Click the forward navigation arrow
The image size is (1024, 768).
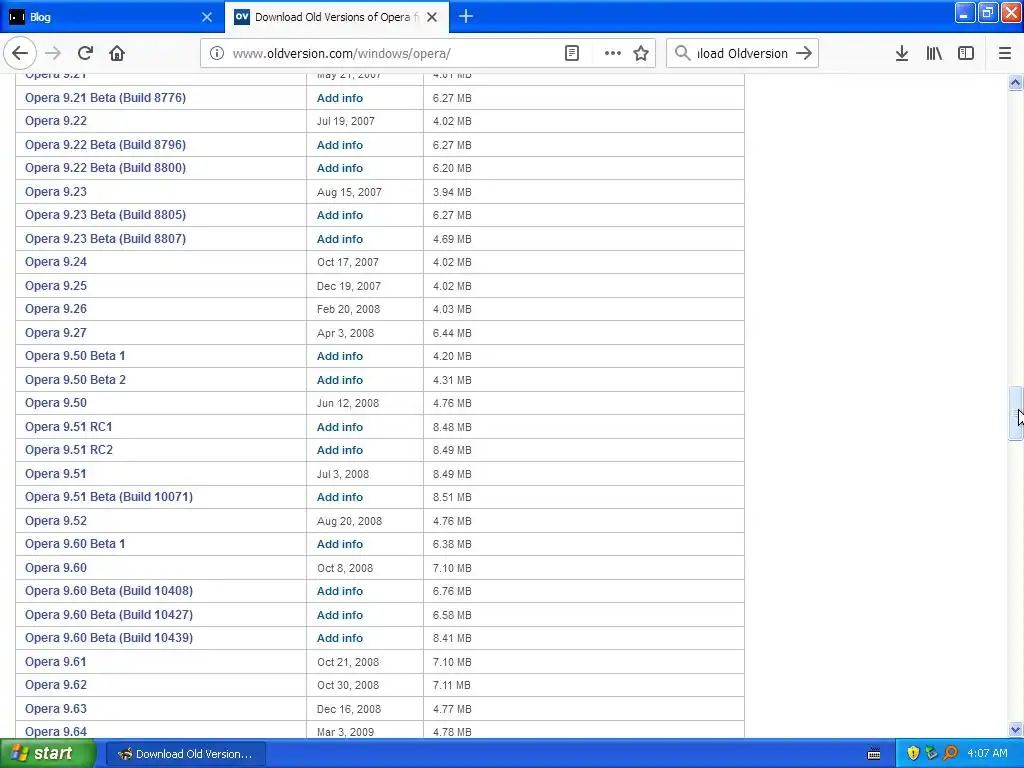pos(54,54)
